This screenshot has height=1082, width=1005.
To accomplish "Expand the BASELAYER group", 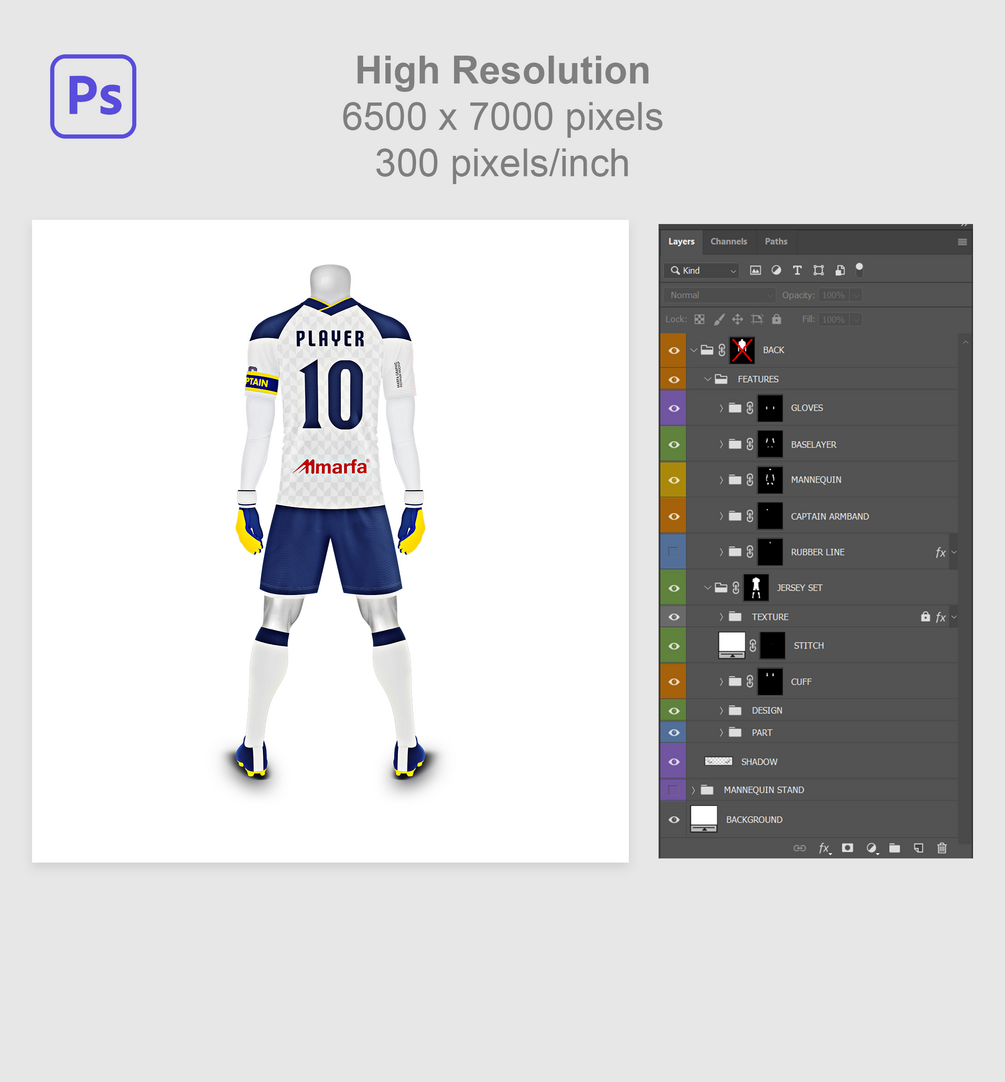I will (x=721, y=444).
